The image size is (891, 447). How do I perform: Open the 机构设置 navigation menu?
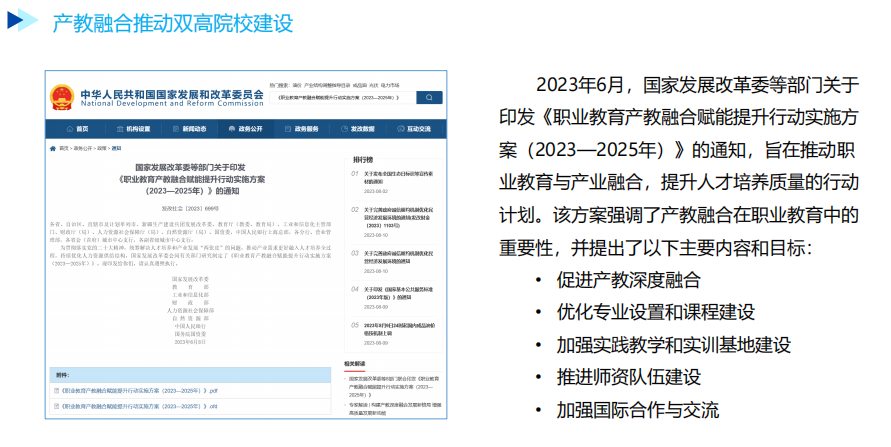point(135,129)
